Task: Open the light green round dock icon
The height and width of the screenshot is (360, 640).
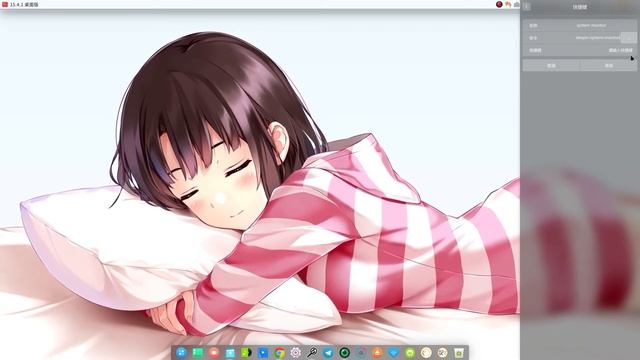Action: coord(410,353)
